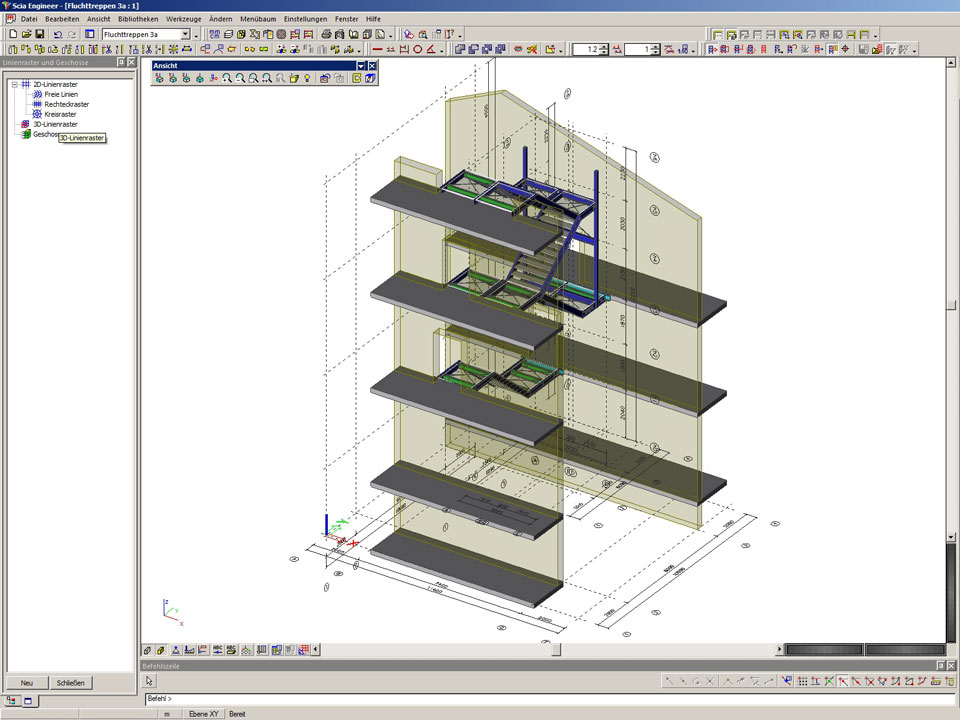Image resolution: width=960 pixels, height=720 pixels.
Task: Select Kreisraster in the tree
Action: pyautogui.click(x=60, y=114)
